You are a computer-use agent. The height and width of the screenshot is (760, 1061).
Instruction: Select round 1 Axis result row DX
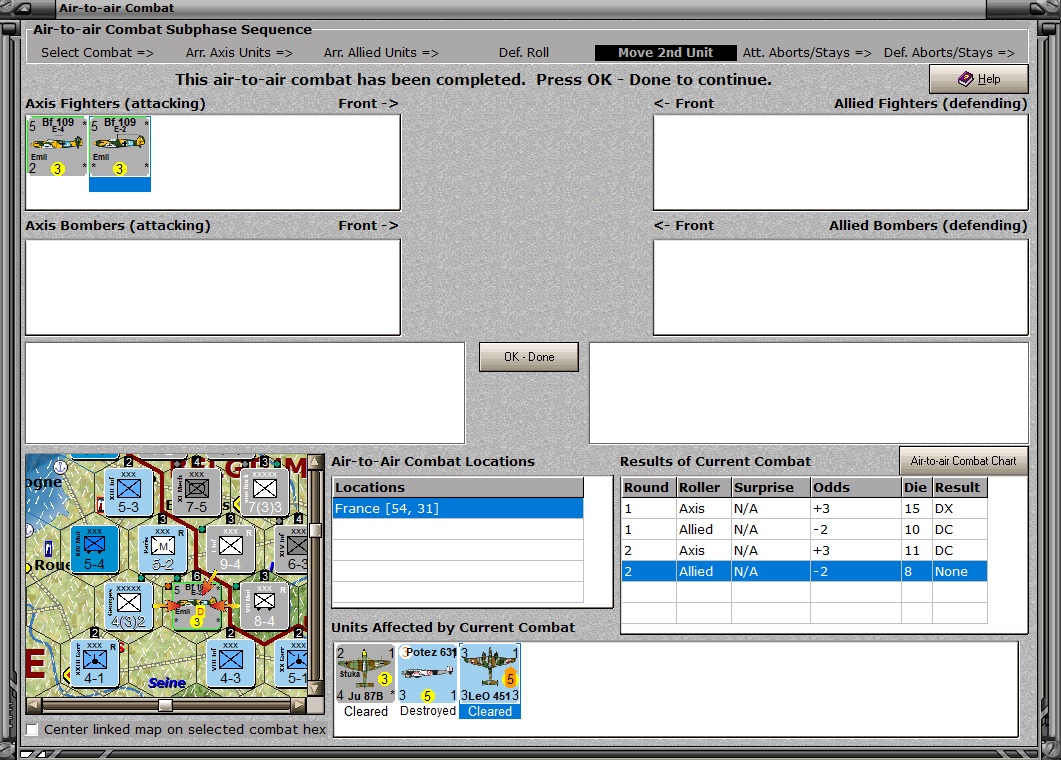click(804, 508)
